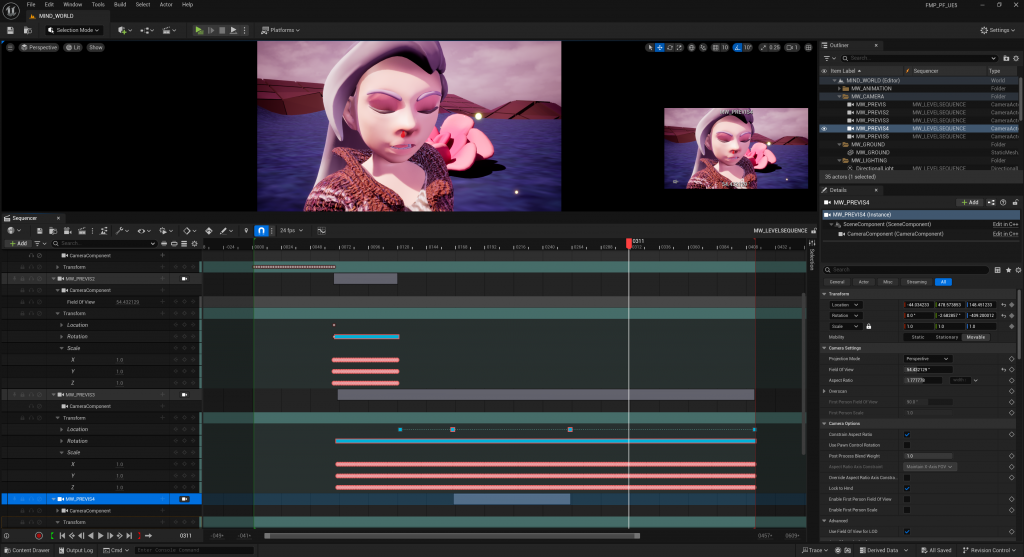Toggle the blue snapping magnet in Sequencer
This screenshot has width=1024, height=557.
click(x=260, y=230)
